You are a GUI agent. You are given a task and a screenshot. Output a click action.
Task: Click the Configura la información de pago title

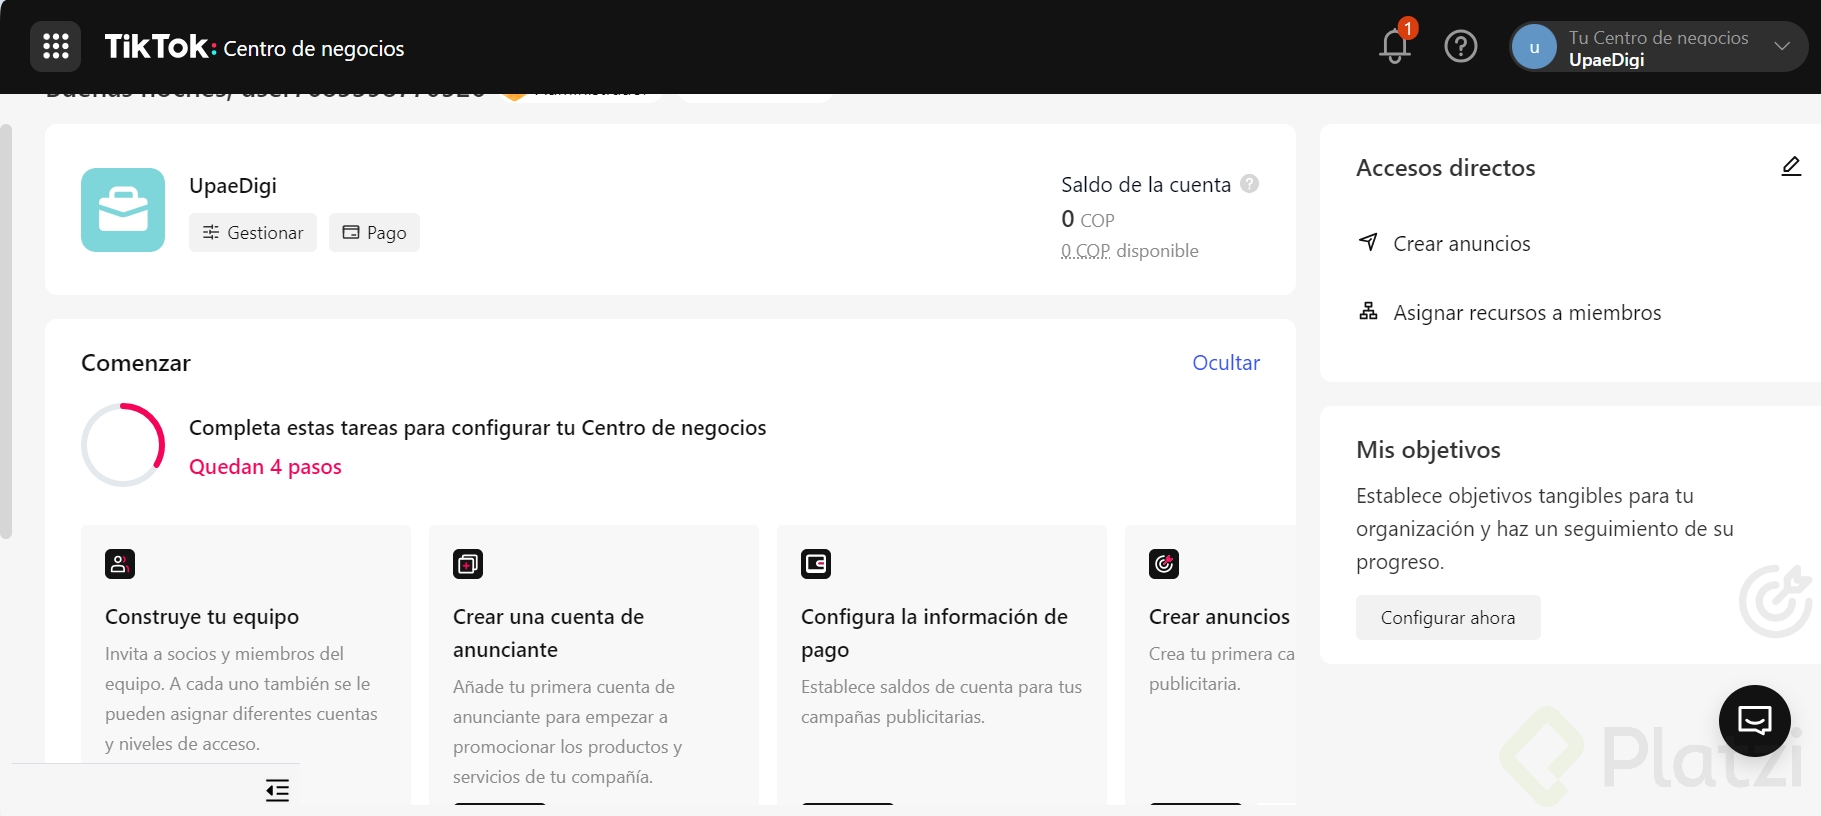[x=934, y=633]
